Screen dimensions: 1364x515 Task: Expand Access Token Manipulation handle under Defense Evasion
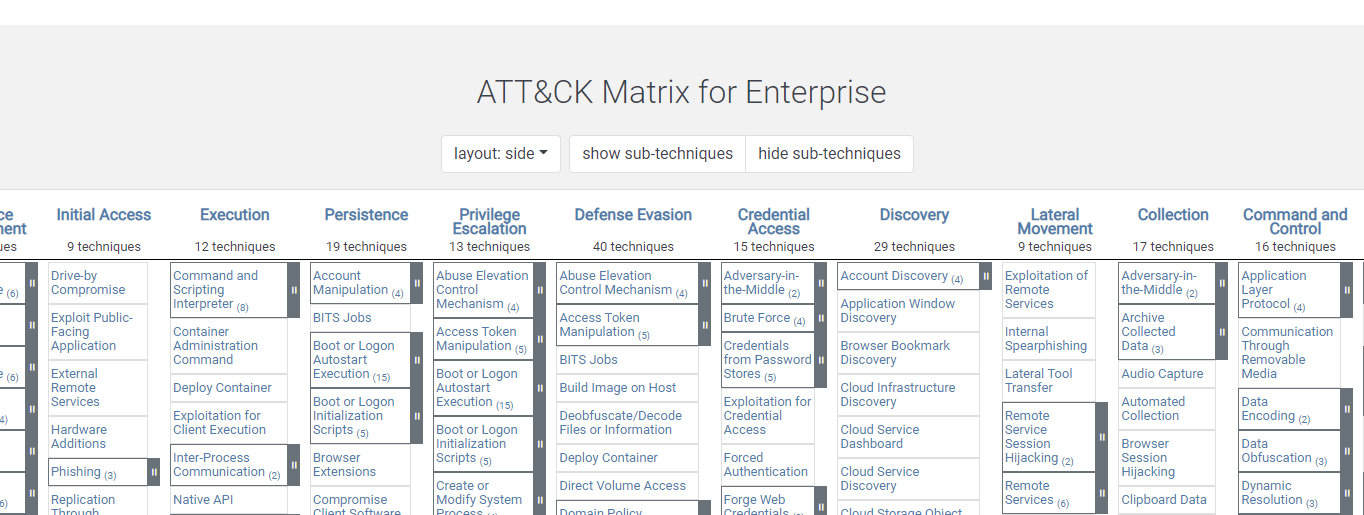point(704,325)
